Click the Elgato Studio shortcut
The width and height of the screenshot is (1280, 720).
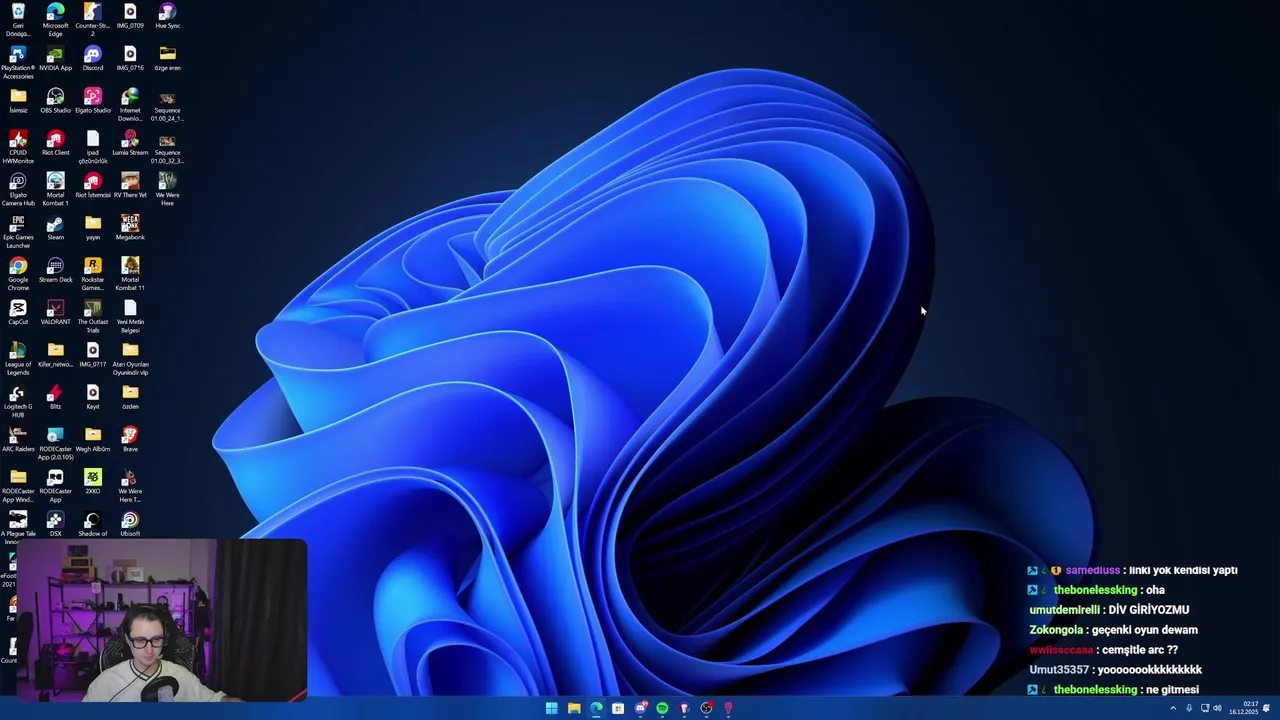coord(93,101)
